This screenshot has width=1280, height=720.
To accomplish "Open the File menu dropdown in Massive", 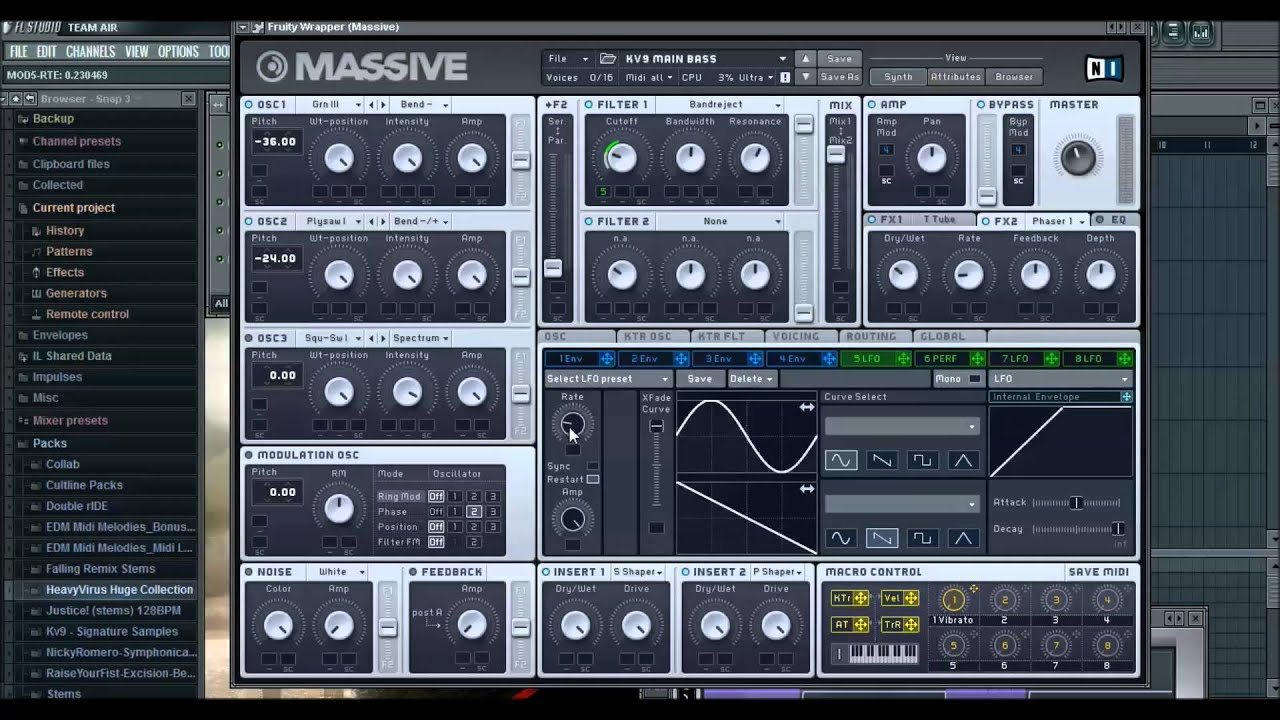I will [x=570, y=59].
